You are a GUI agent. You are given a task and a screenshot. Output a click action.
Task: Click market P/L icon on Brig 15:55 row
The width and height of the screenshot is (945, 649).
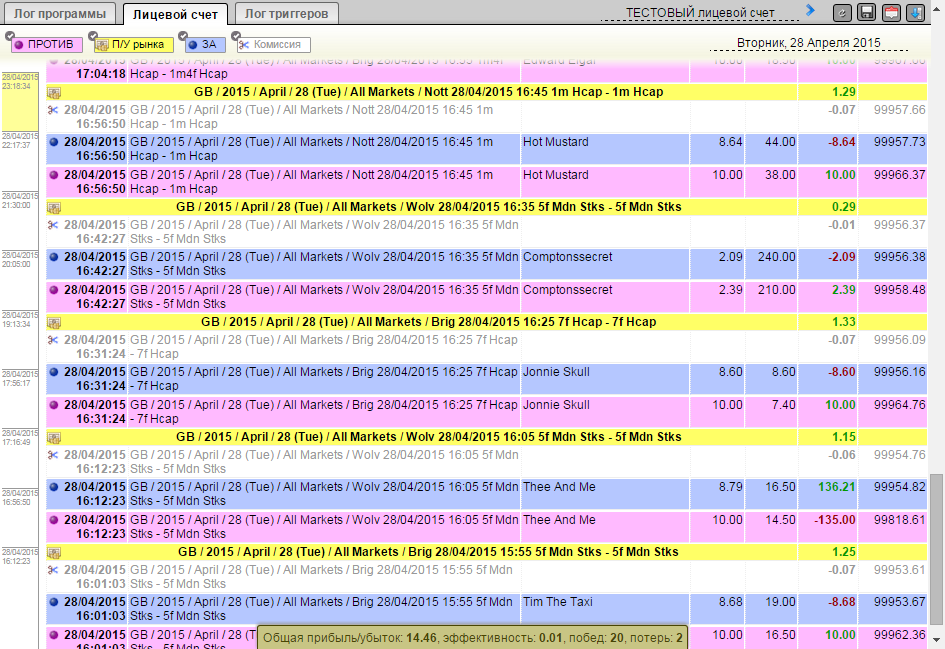54,553
